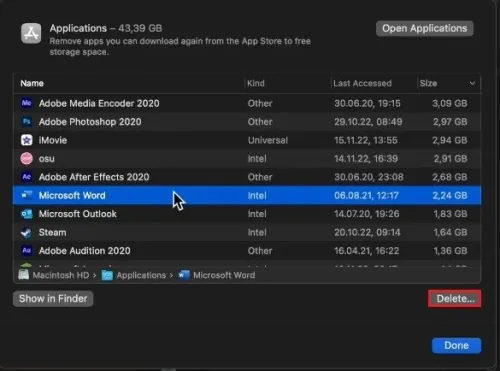The width and height of the screenshot is (500, 371).
Task: Click Show in Finder button
Action: click(x=53, y=299)
